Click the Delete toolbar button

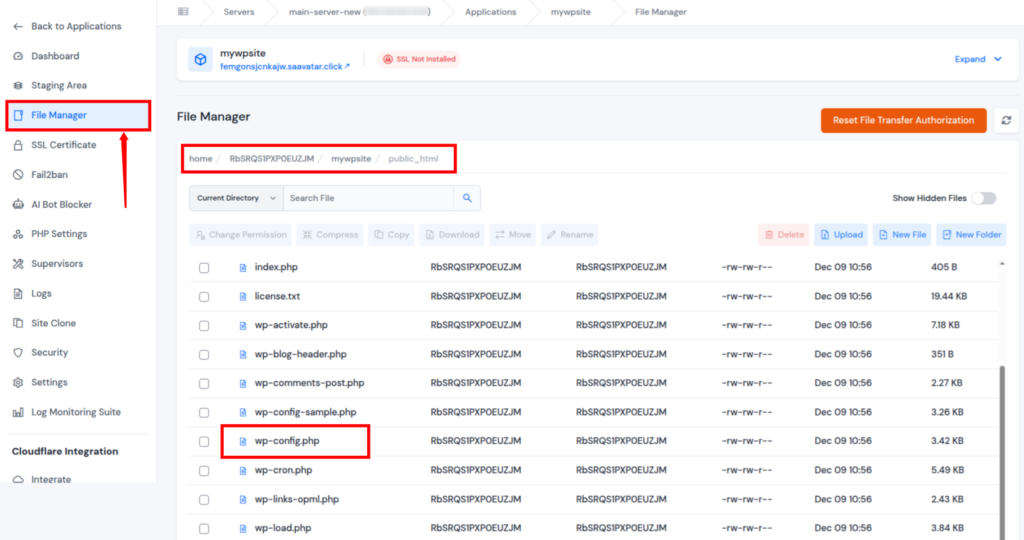point(783,234)
